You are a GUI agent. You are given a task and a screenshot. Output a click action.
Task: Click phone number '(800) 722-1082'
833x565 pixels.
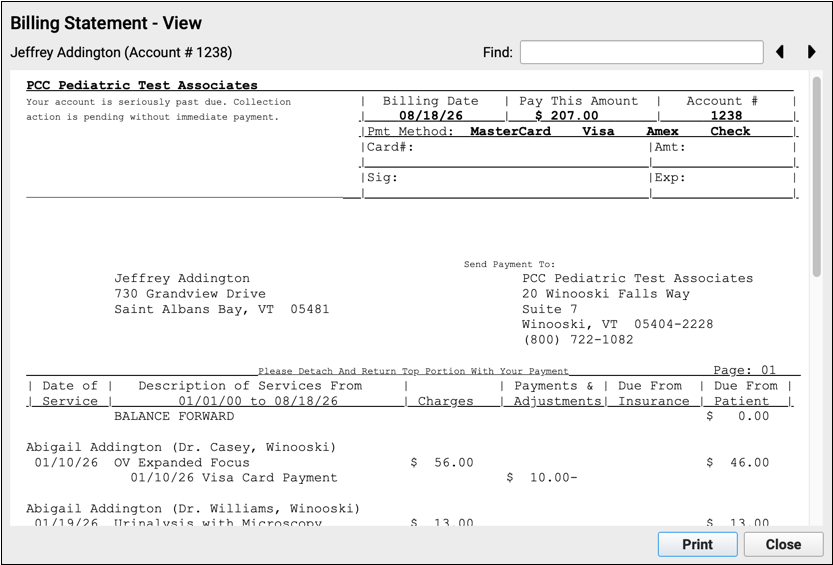578,339
